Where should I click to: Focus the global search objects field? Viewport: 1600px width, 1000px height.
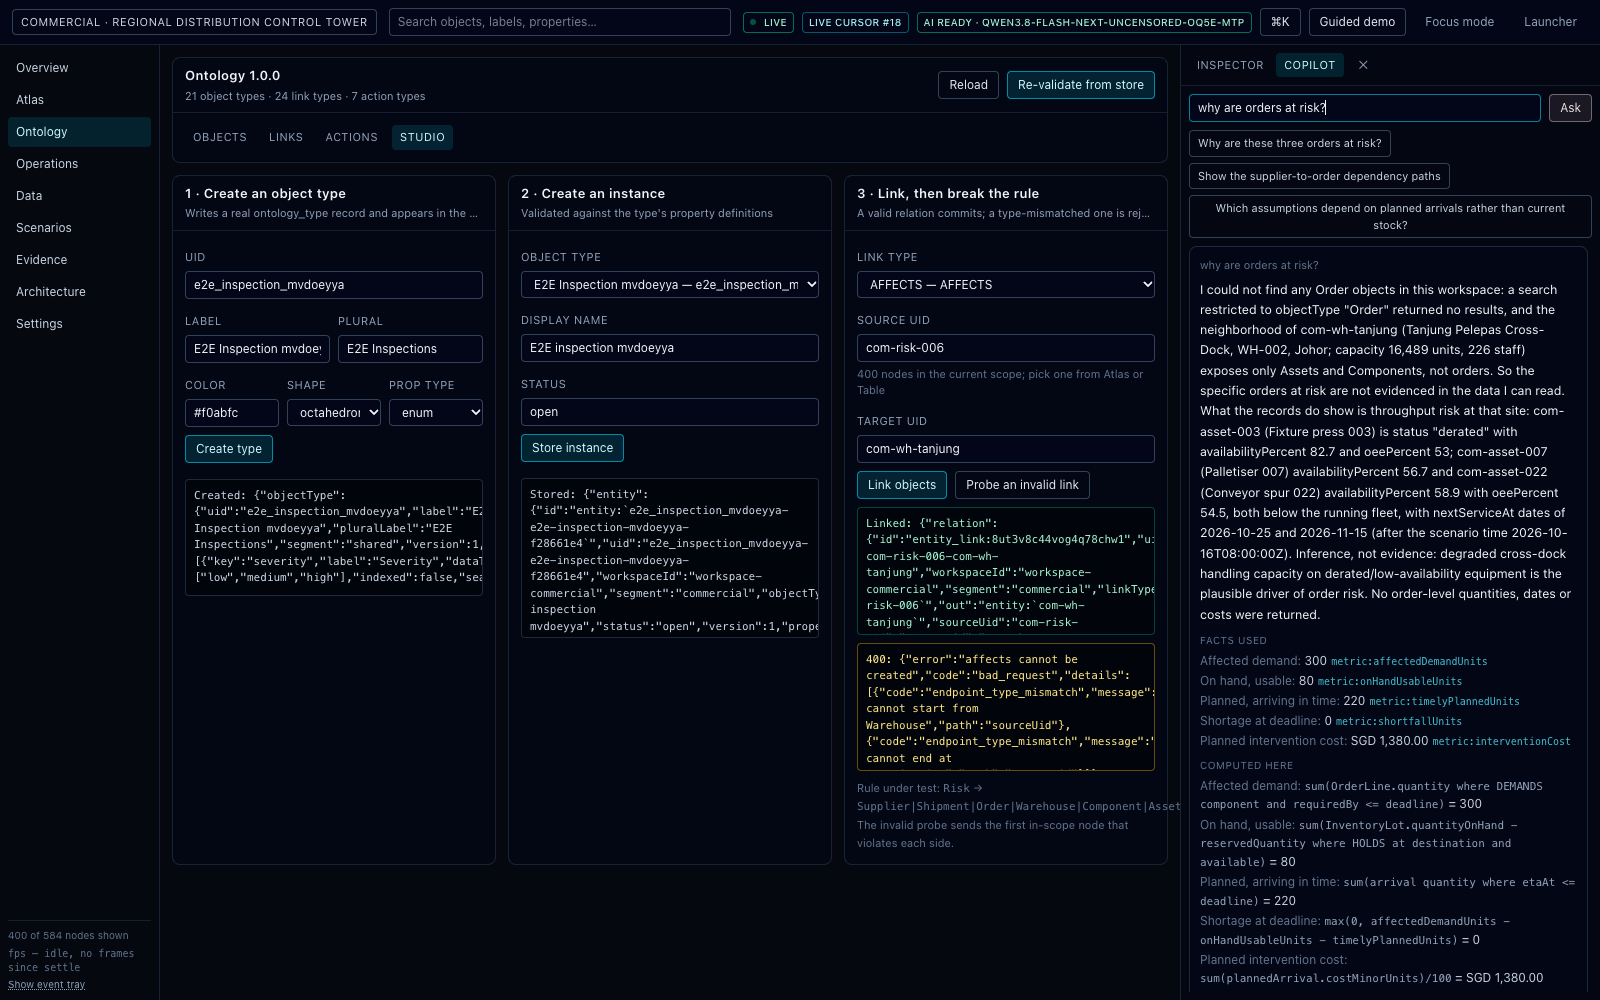coord(560,22)
